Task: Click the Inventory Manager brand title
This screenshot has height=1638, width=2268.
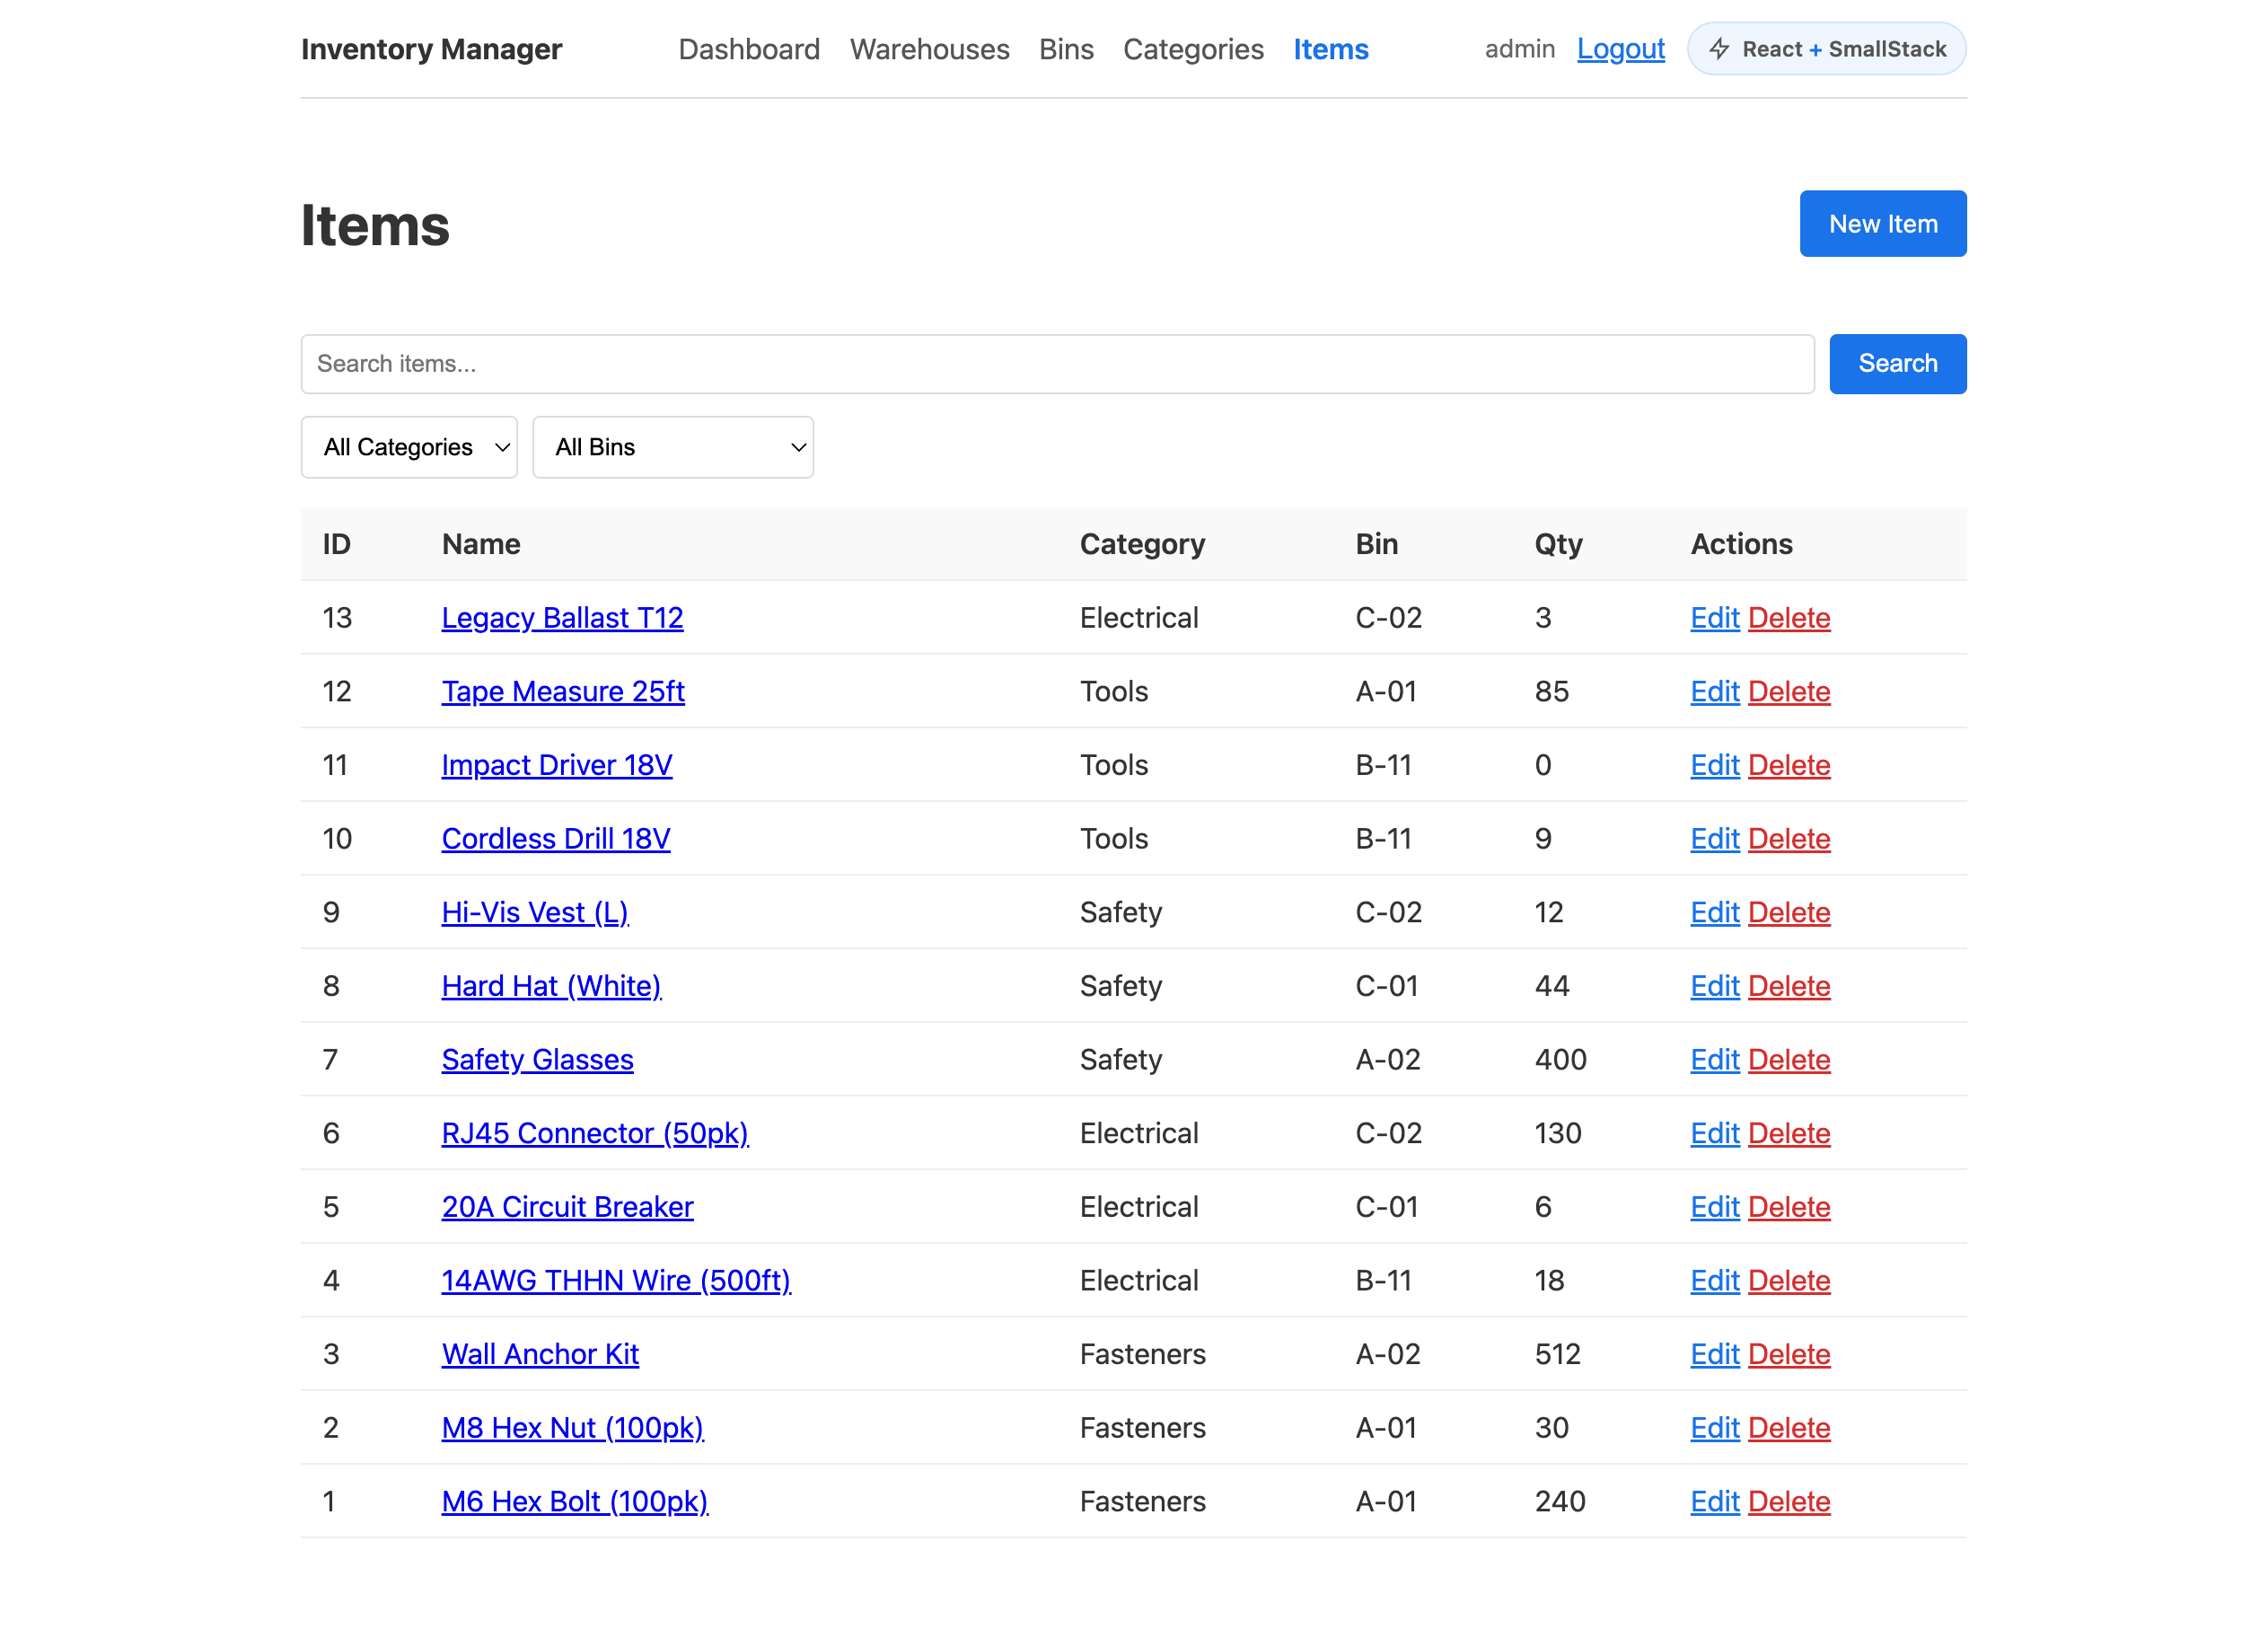Action: [431, 49]
